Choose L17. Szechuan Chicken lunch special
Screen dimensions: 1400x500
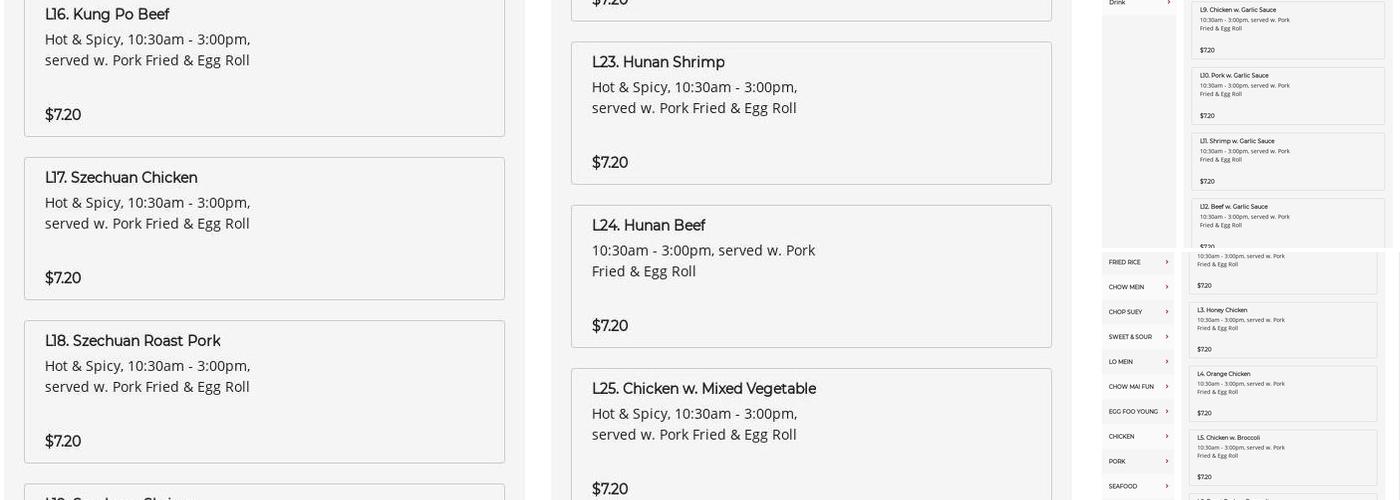click(264, 228)
